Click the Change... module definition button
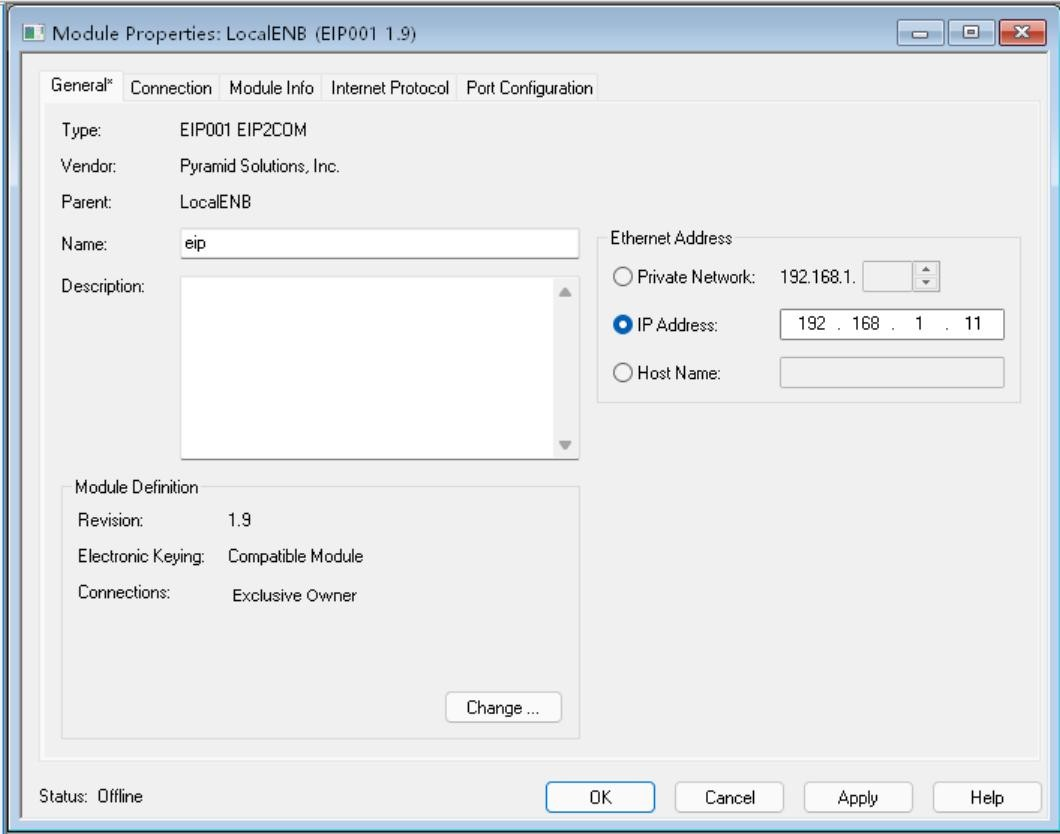The height and width of the screenshot is (834, 1060). pos(503,707)
